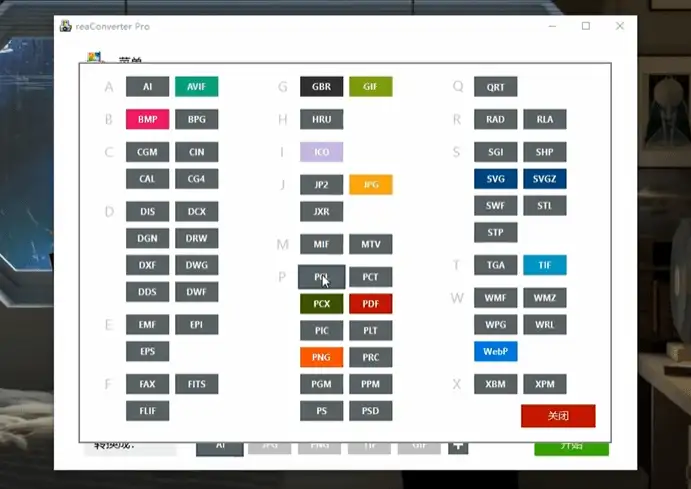Click the plus button to add format

click(458, 446)
